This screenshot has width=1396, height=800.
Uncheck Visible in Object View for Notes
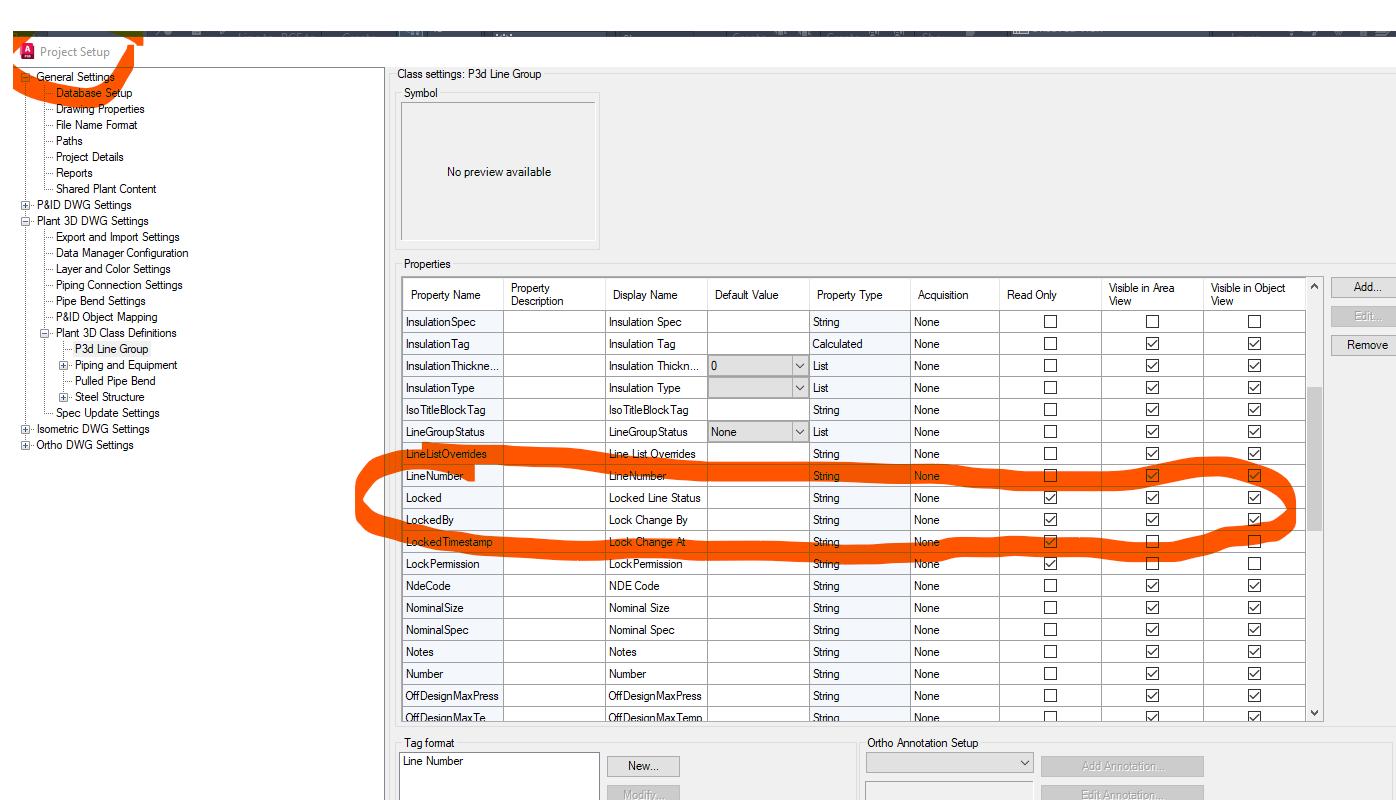[x=1254, y=651]
